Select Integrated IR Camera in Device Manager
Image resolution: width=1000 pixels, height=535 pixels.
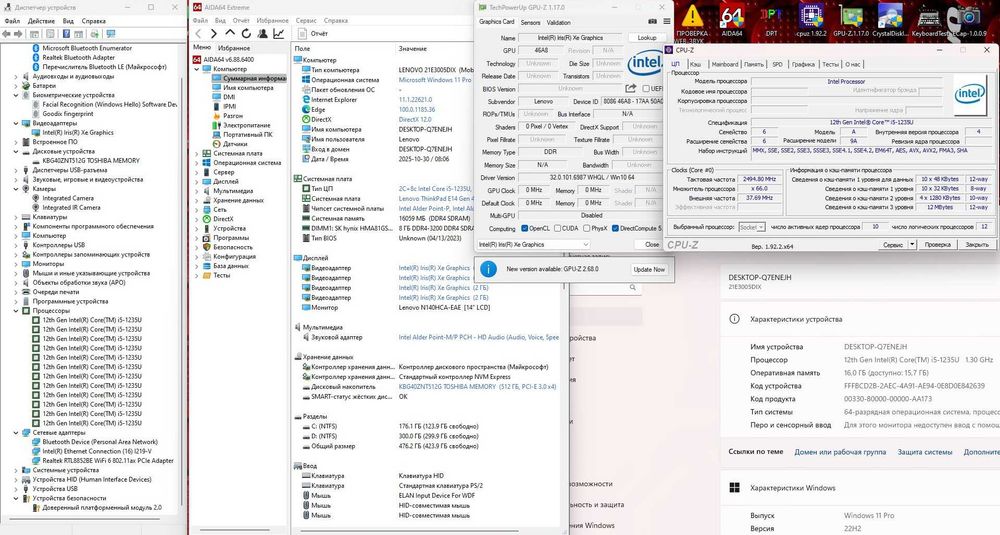point(71,207)
